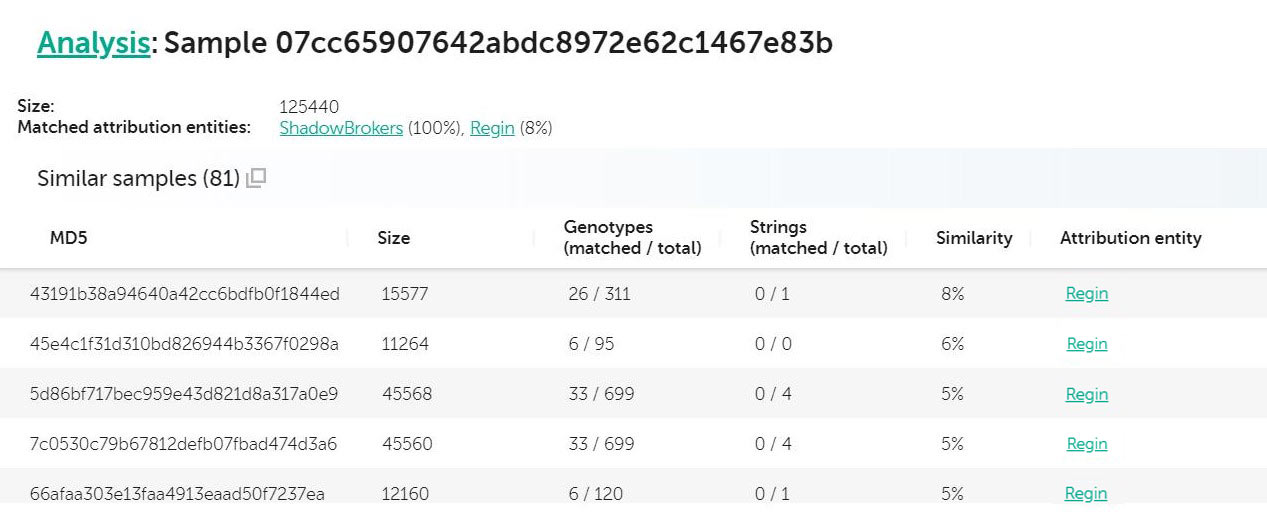Select MD5 hash 45e4c1f31d310bd826944b3367f0298a
The width and height of the screenshot is (1267, 531).
pos(184,344)
